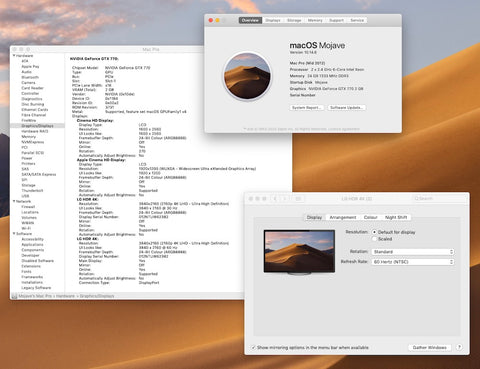This screenshot has height=369, width=480.
Task: Select NVMExpress in the System Report sidebar
Action: point(33,142)
